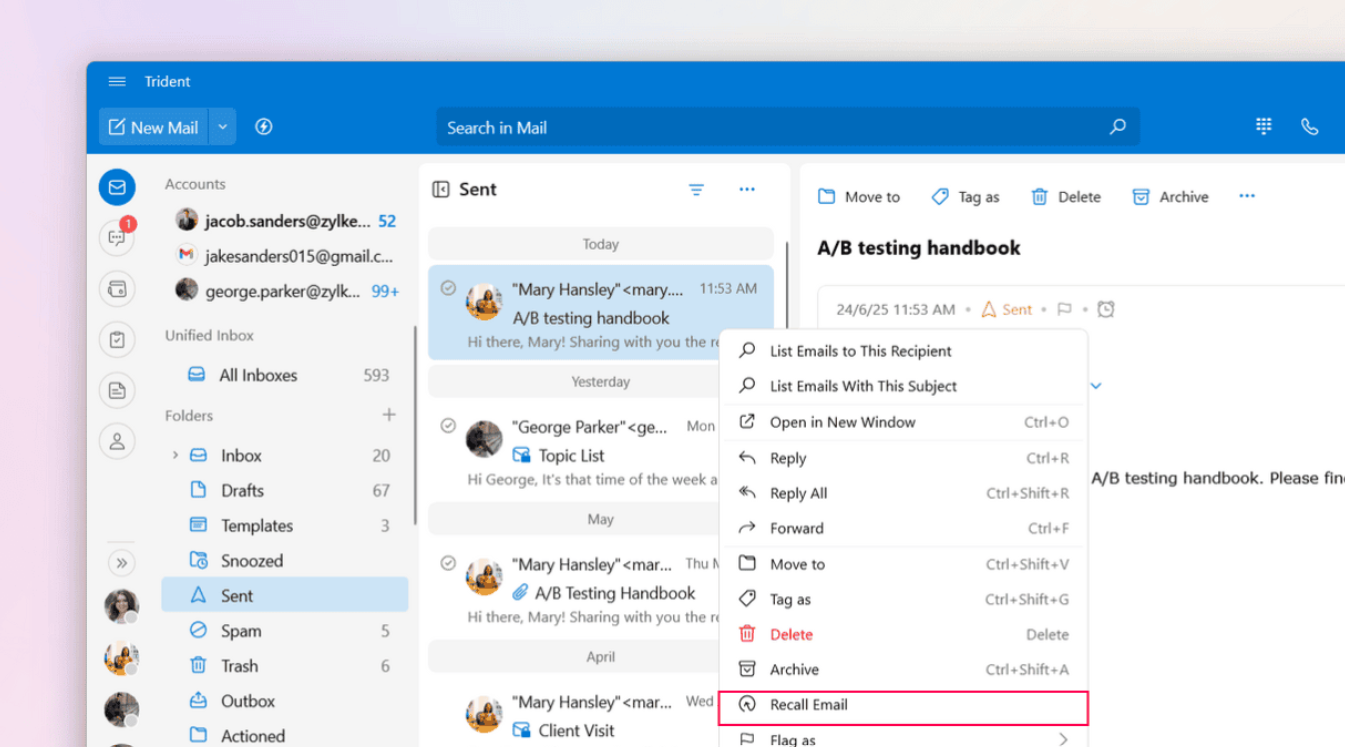Viewport: 1345px width, 747px height.
Task: Expand Flag as submenu arrow
Action: [1063, 740]
